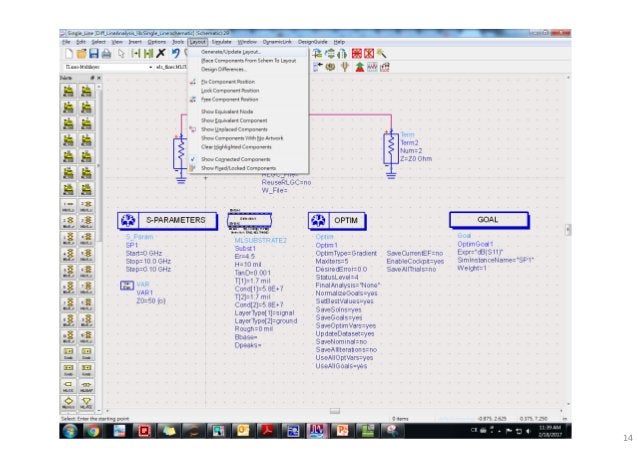This screenshot has width=638, height=451.
Task: Click the Print toolbar icon
Action: [x=107, y=53]
